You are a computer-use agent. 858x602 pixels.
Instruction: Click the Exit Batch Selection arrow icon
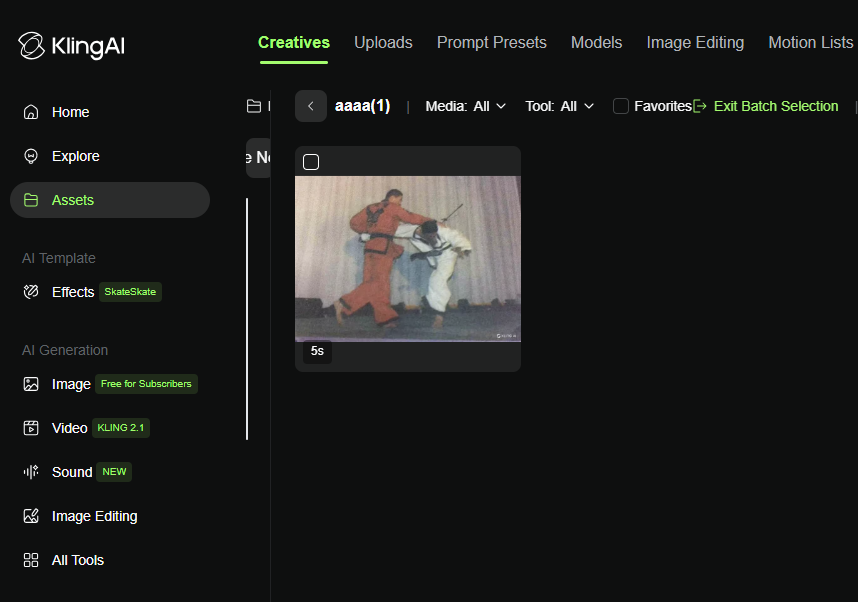click(700, 106)
